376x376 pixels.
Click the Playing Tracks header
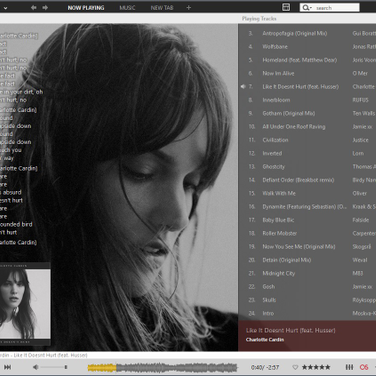(x=259, y=19)
